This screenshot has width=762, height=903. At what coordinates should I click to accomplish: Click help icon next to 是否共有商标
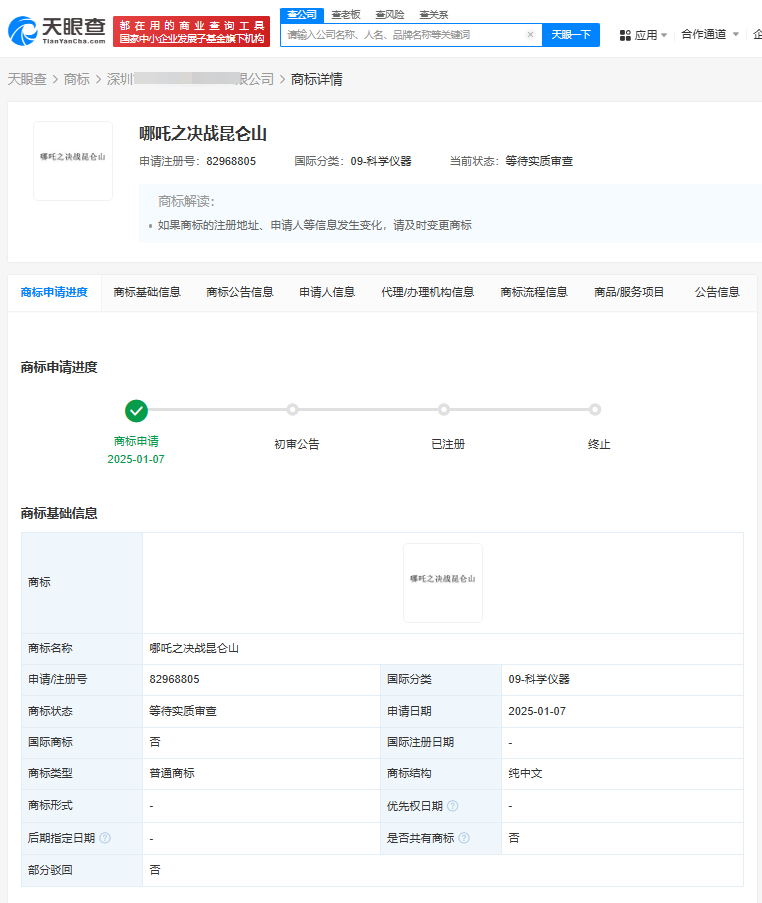(x=464, y=838)
